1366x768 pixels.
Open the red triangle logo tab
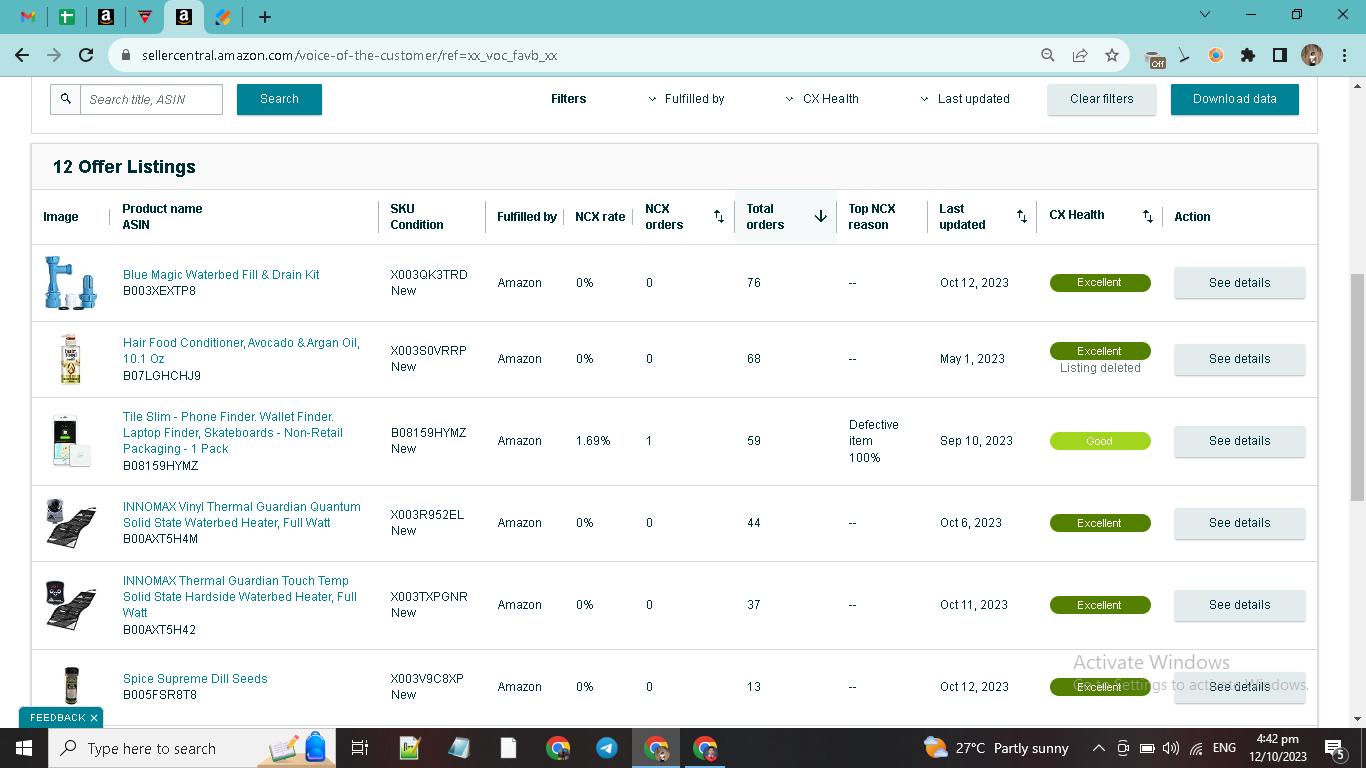coord(145,17)
